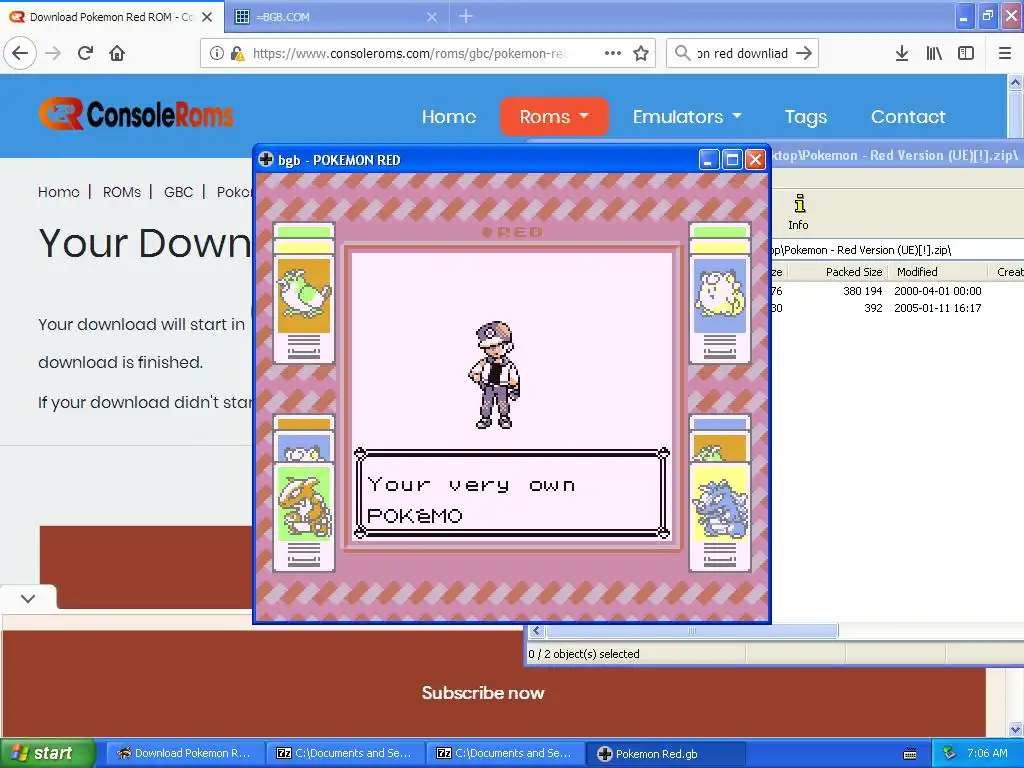Show site information icon in address bar
Image resolution: width=1024 pixels, height=768 pixels.
(217, 54)
